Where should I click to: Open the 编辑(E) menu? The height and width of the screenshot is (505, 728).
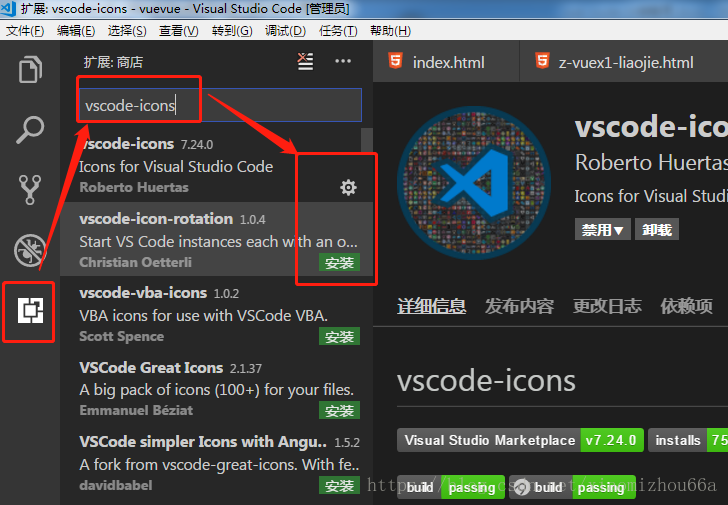pos(76,31)
